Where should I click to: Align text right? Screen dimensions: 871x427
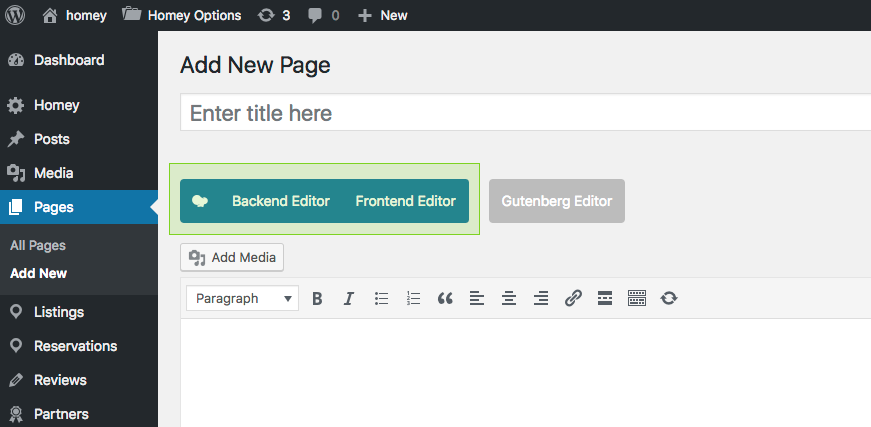(x=541, y=299)
